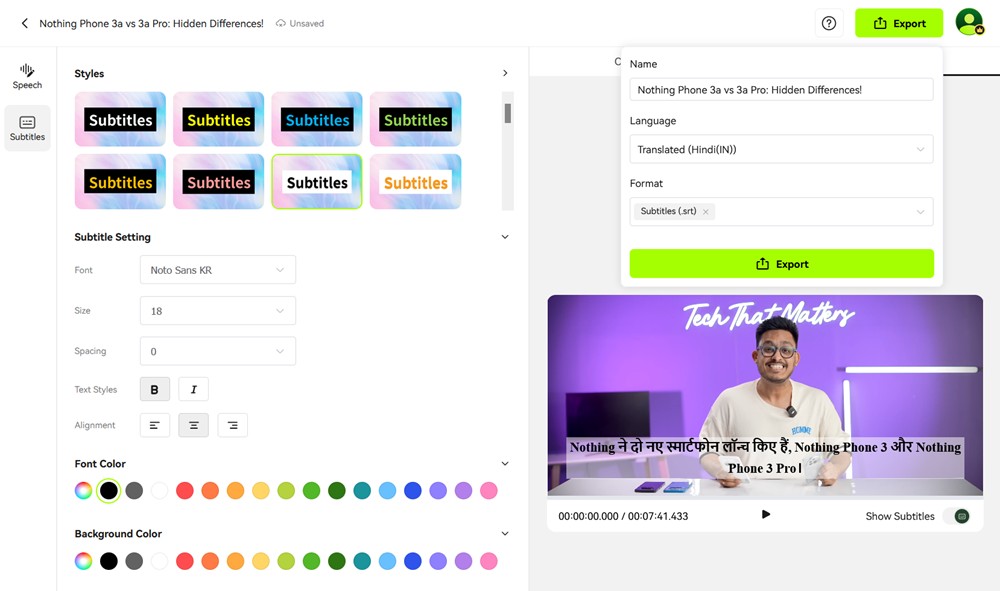
Task: Open the help question mark icon
Action: tap(828, 24)
